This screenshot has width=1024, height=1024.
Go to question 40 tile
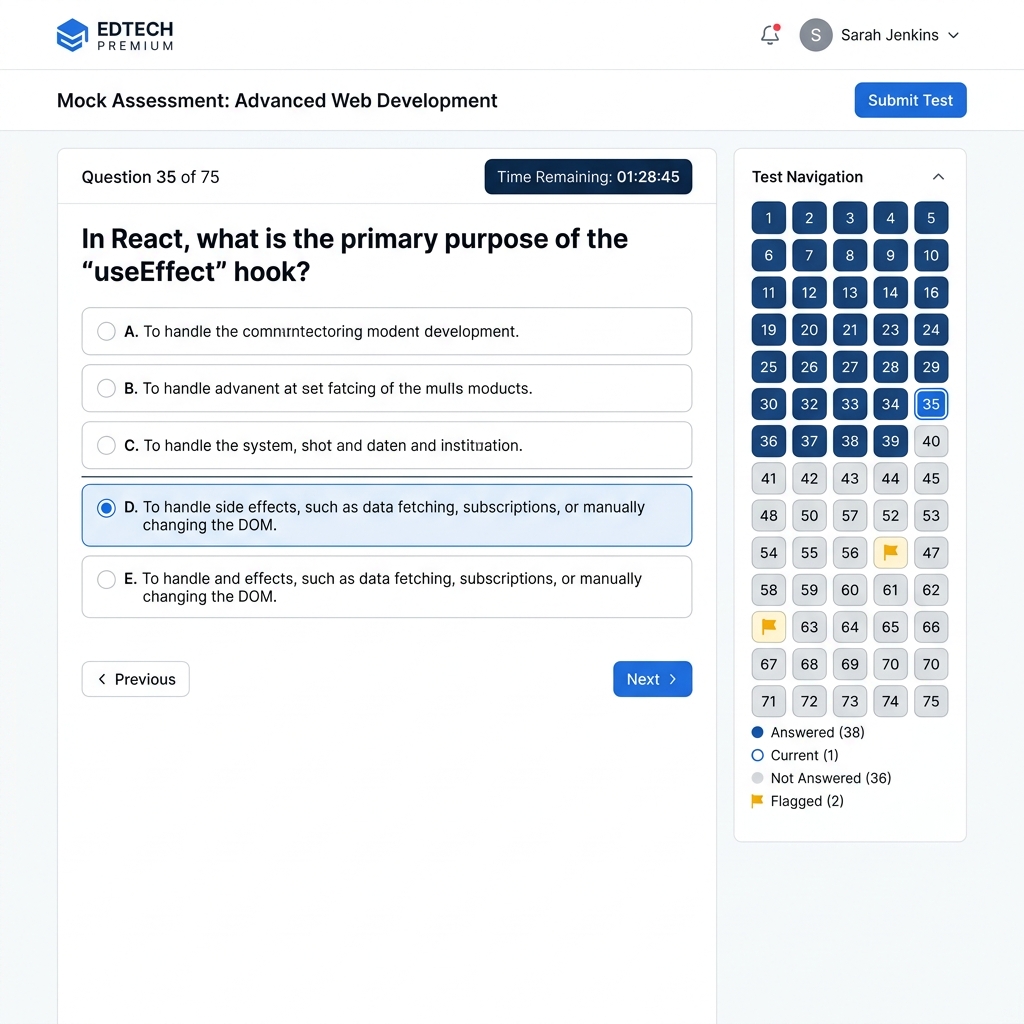[931, 441]
